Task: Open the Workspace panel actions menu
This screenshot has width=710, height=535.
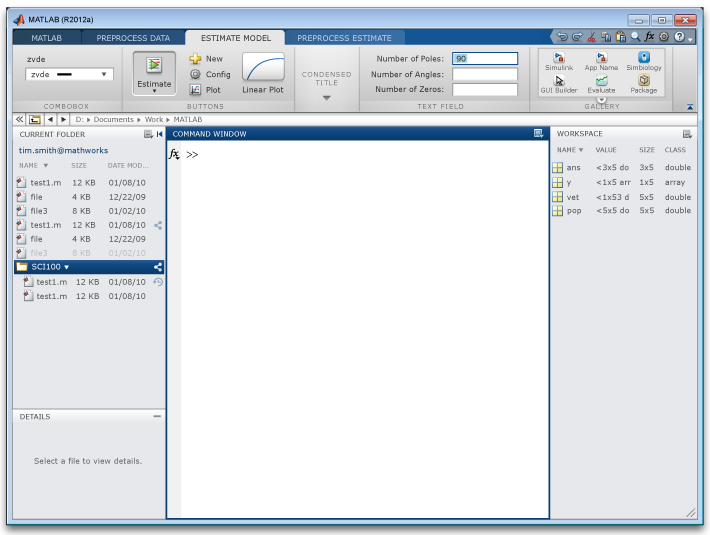Action: pos(687,134)
